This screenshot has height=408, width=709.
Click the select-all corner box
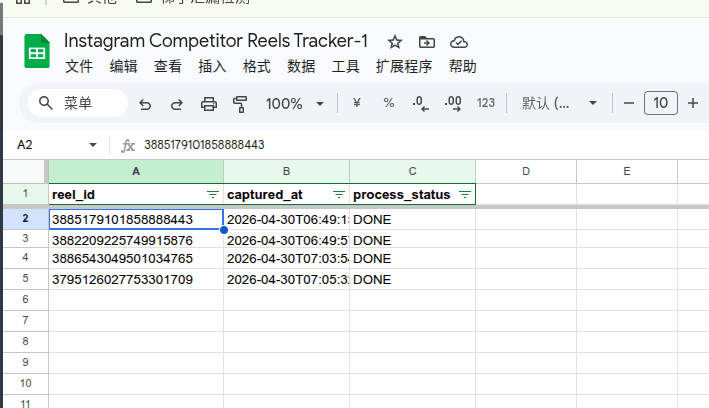click(x=25, y=171)
